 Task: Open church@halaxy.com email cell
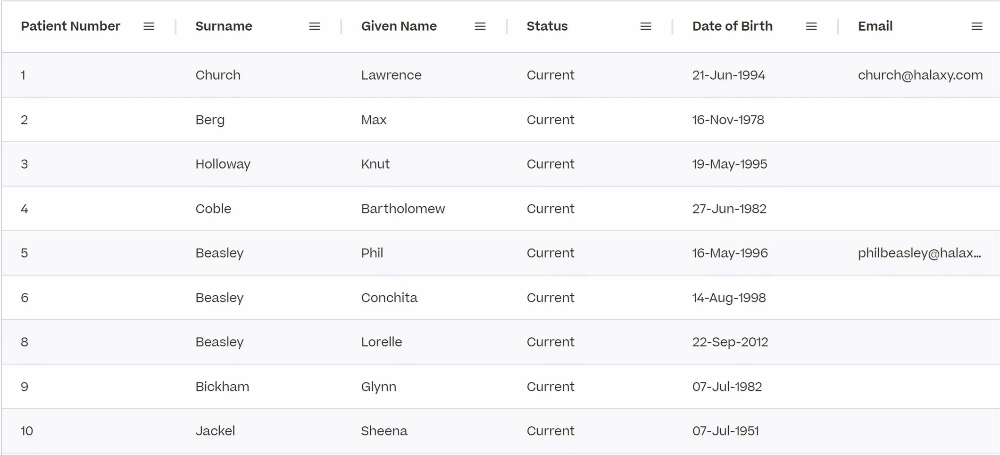pyautogui.click(x=920, y=75)
